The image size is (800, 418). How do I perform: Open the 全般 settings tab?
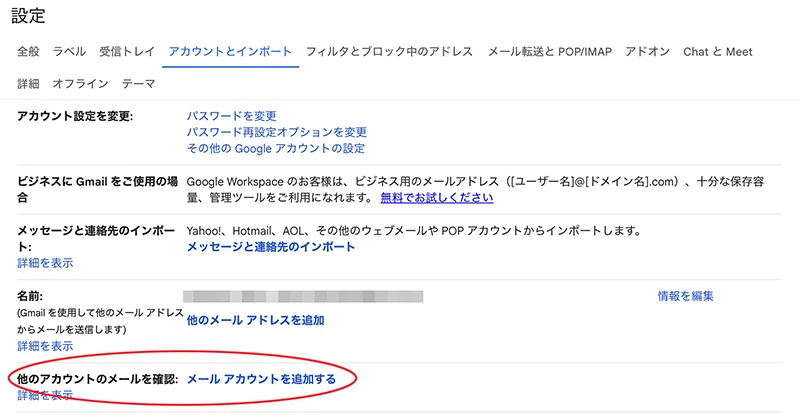click(29, 51)
